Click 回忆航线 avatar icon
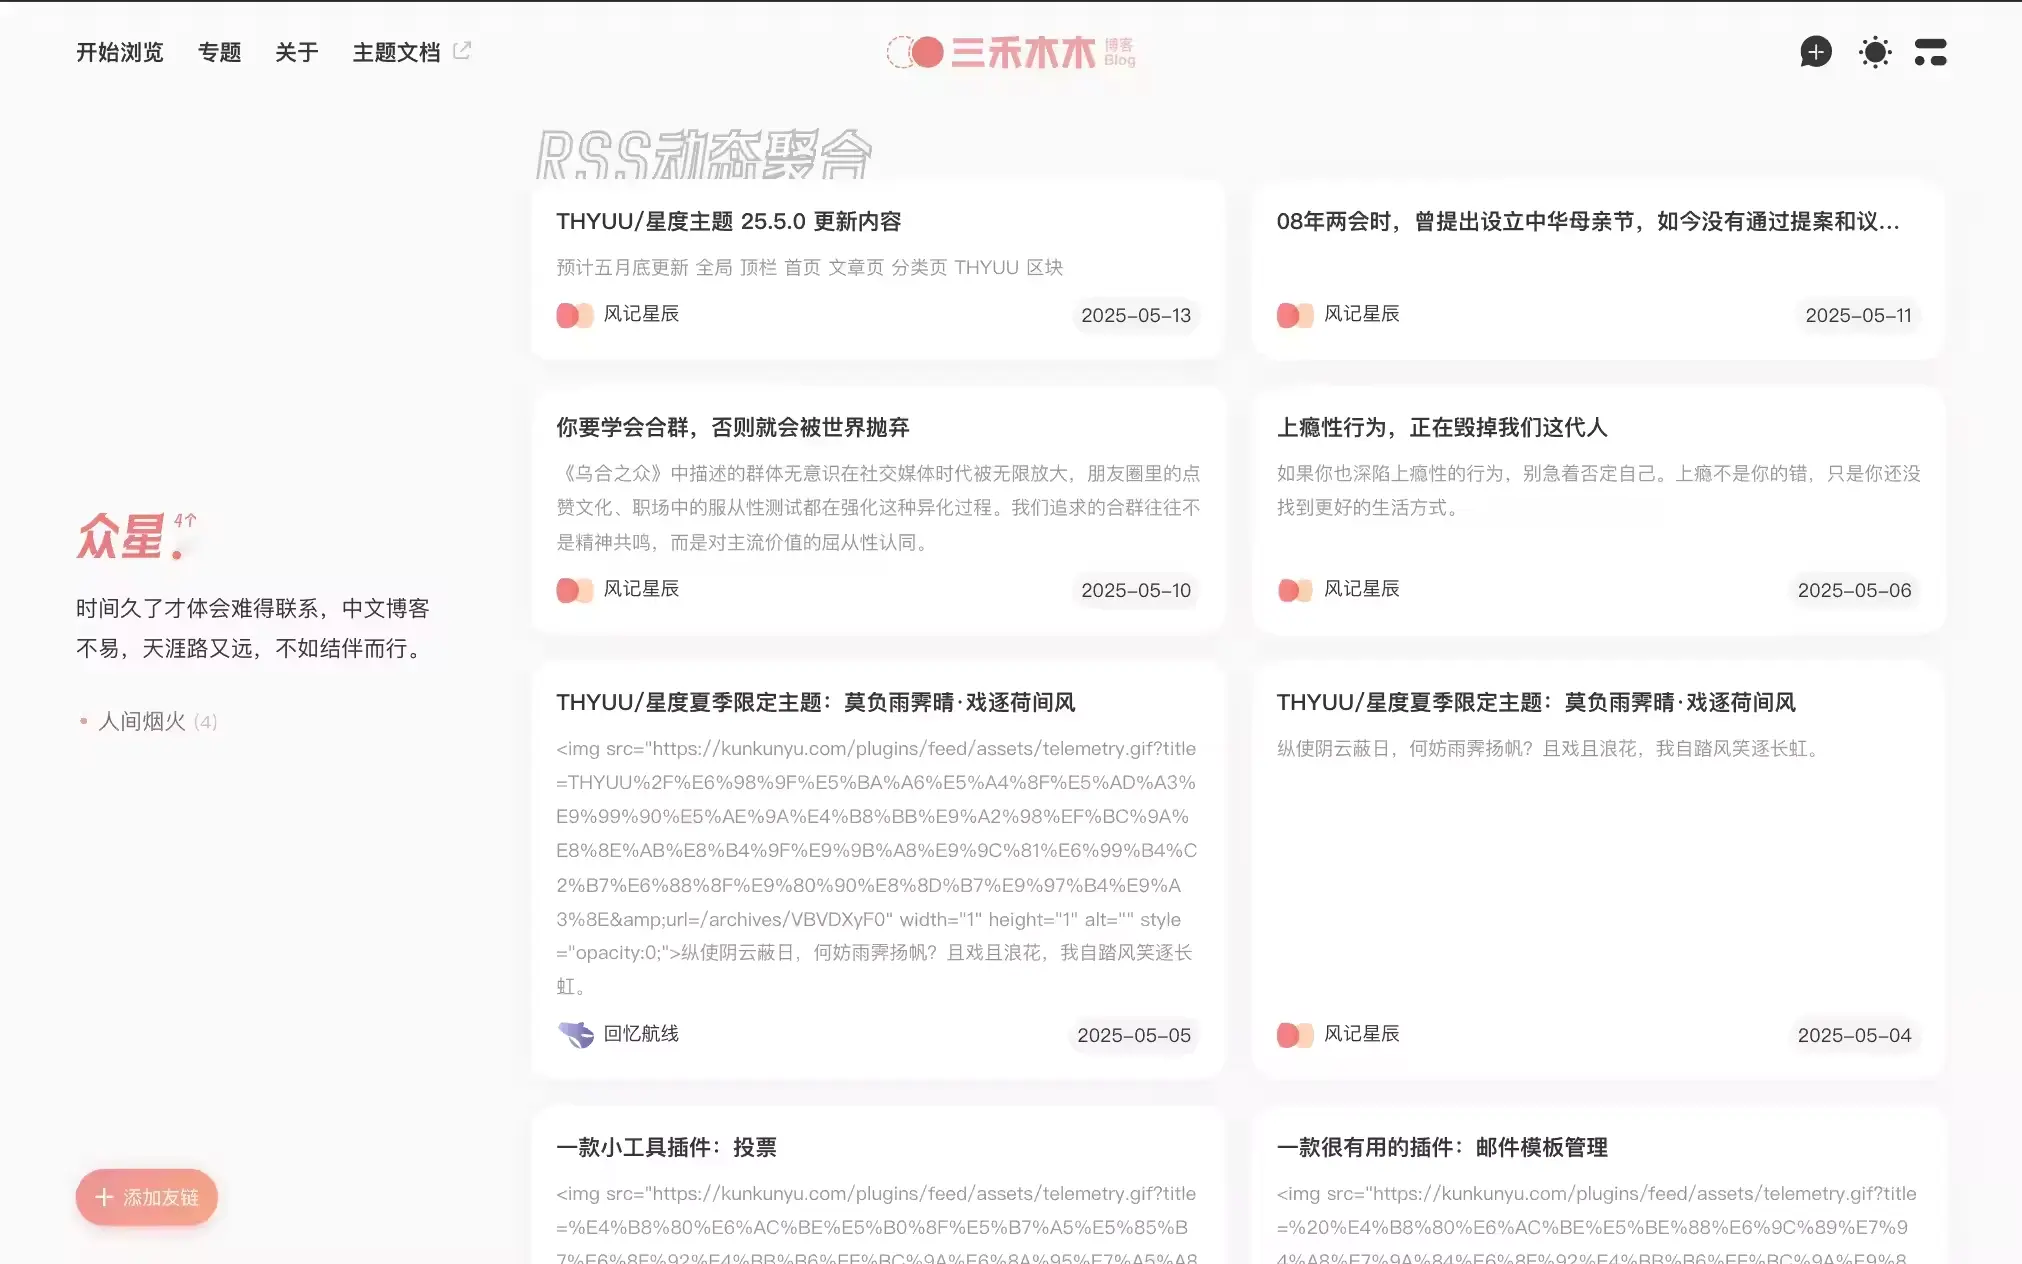Viewport: 2022px width, 1264px height. (x=575, y=1034)
